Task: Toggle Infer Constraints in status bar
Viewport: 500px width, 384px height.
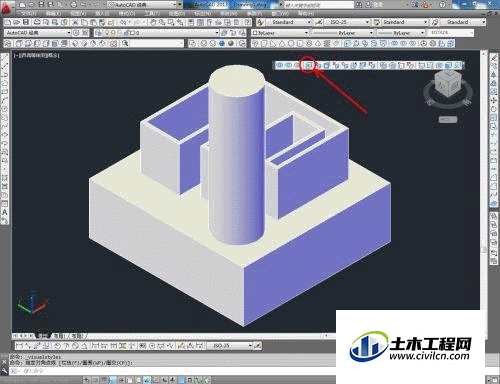Action: [87, 380]
